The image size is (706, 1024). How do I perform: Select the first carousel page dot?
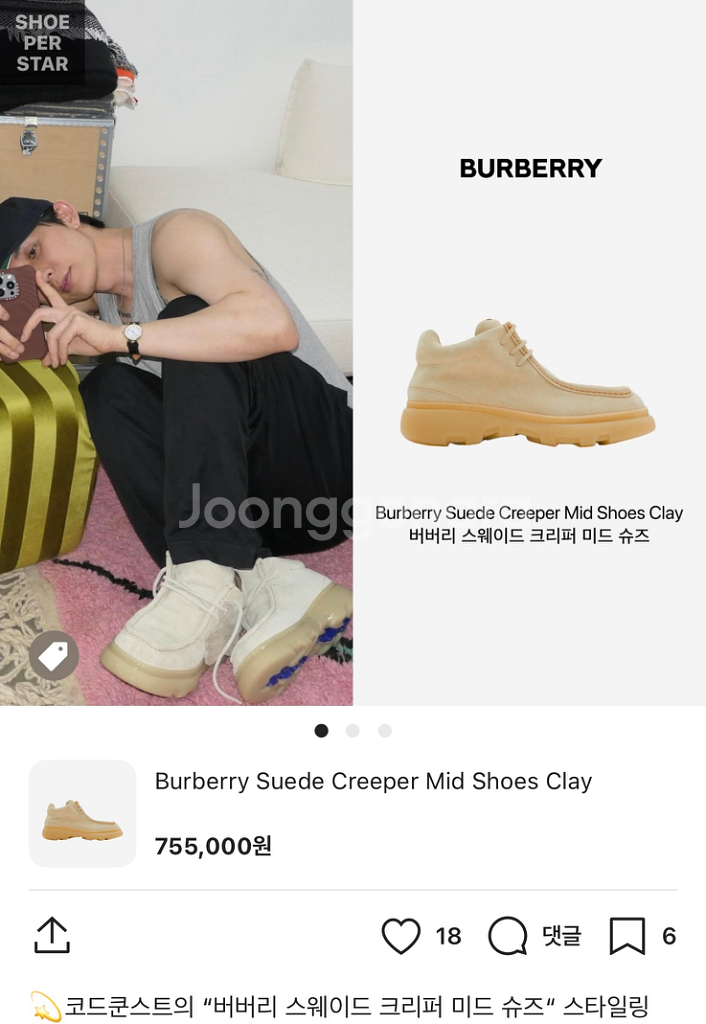coord(321,731)
